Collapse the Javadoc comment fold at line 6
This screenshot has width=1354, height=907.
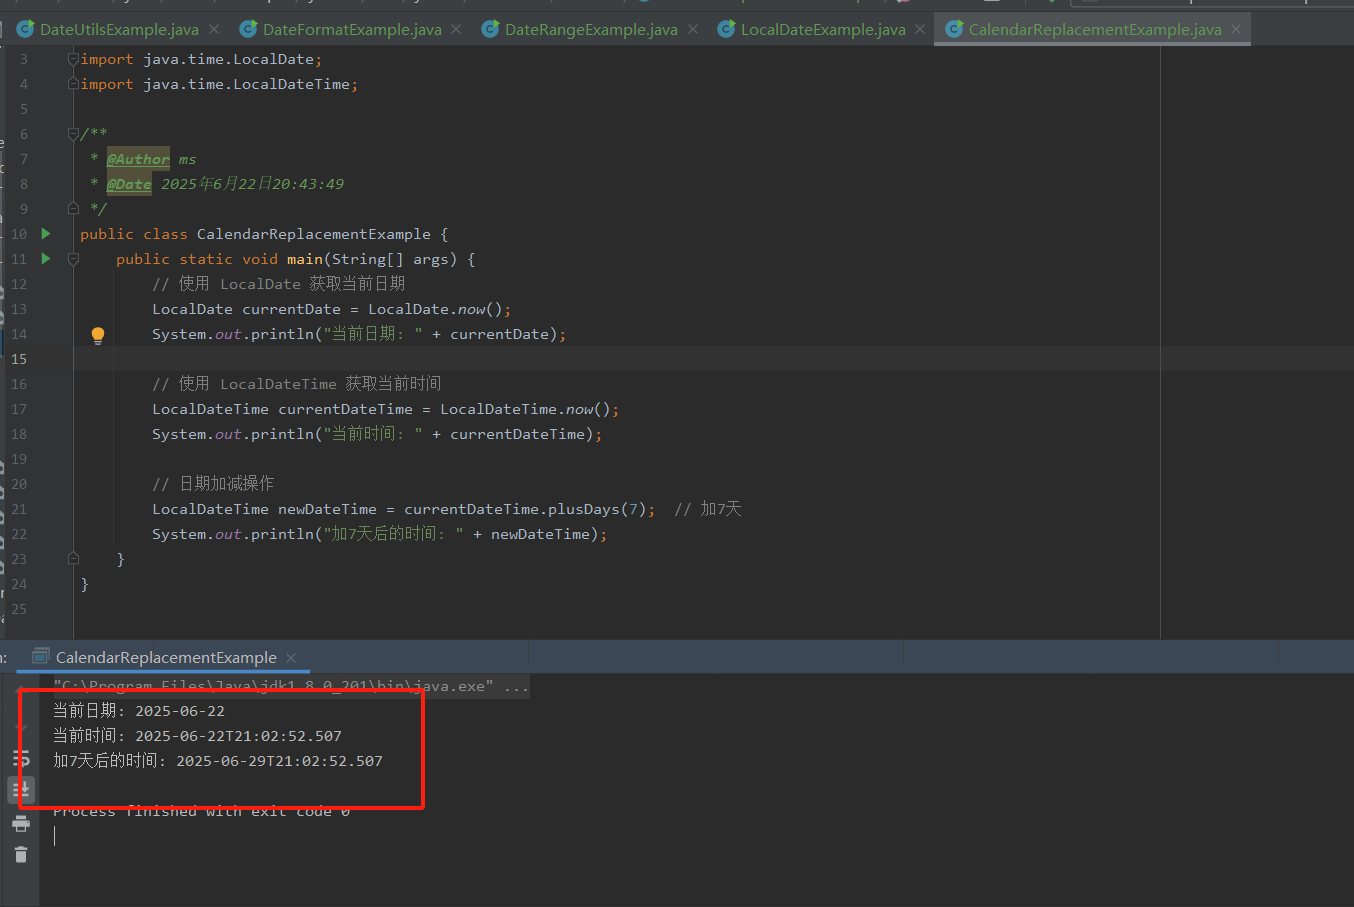73,134
